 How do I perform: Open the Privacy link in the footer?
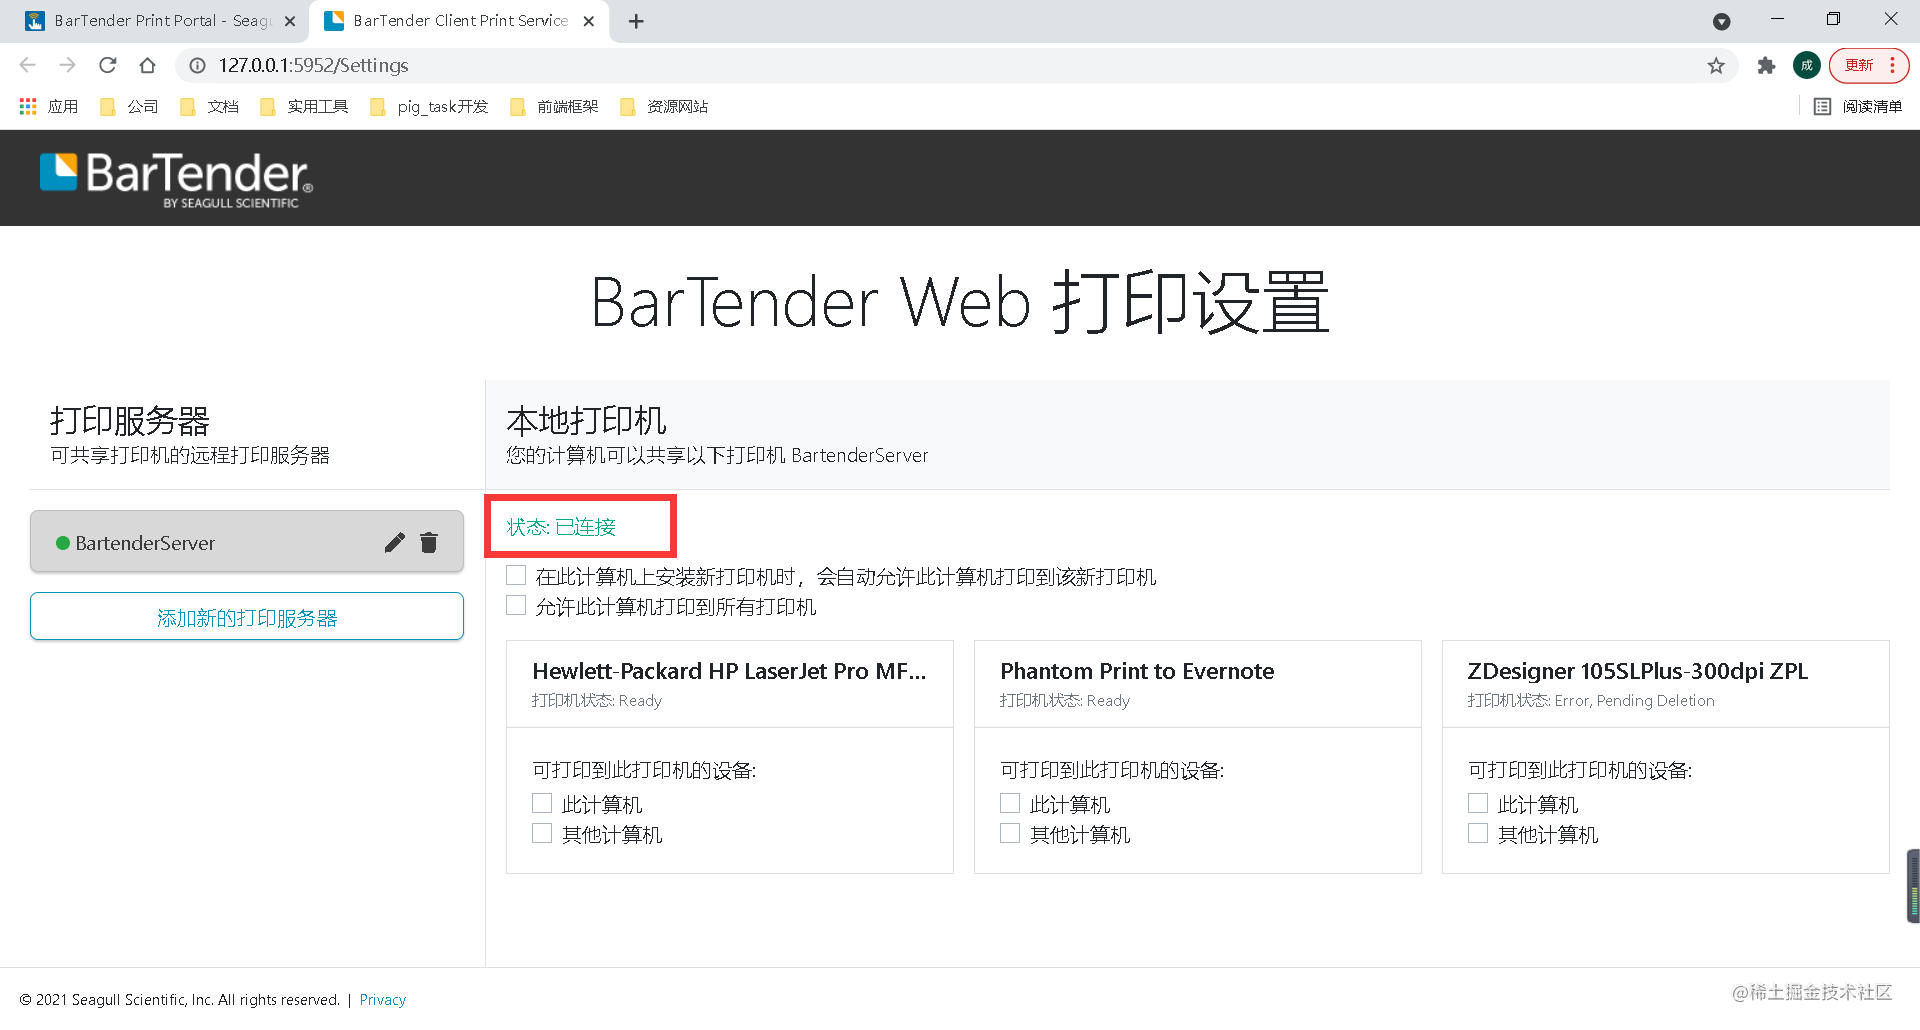tap(382, 999)
